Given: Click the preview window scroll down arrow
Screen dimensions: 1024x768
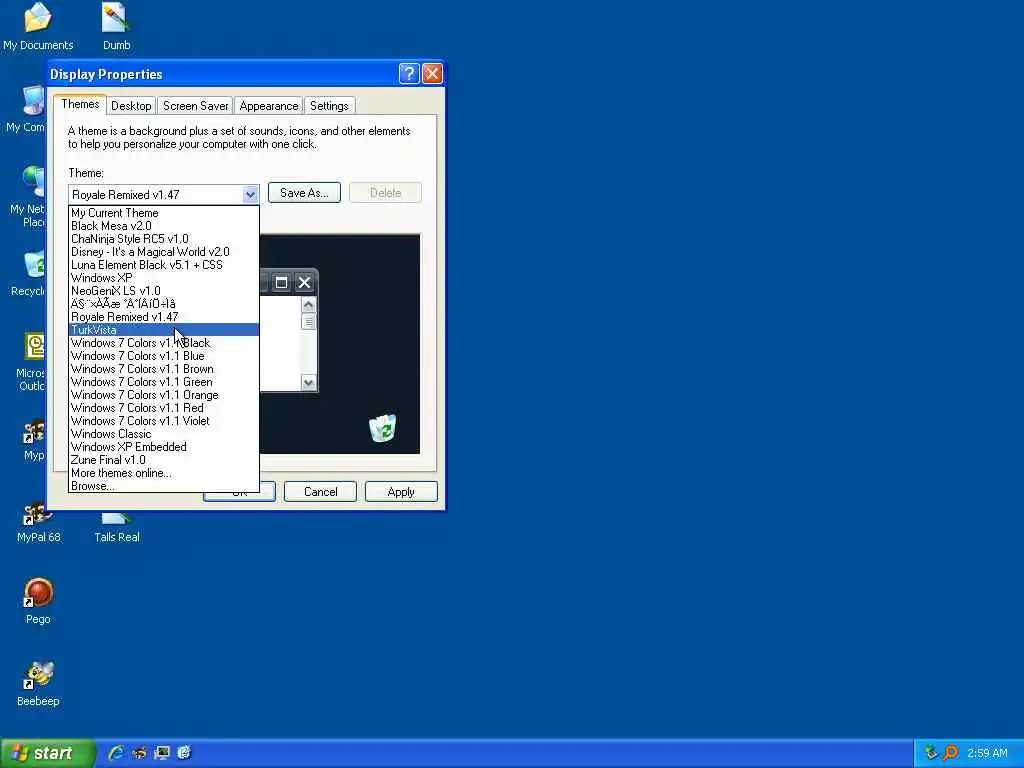Looking at the screenshot, I should (x=308, y=382).
